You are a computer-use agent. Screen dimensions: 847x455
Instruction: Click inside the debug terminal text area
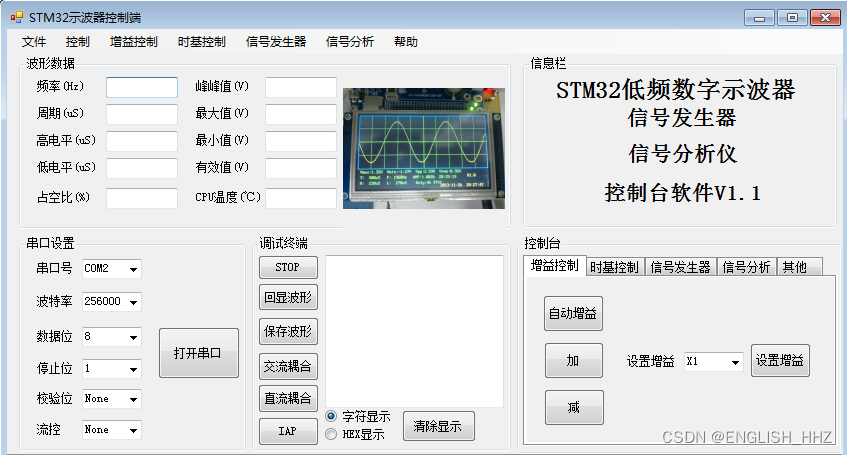coord(414,331)
